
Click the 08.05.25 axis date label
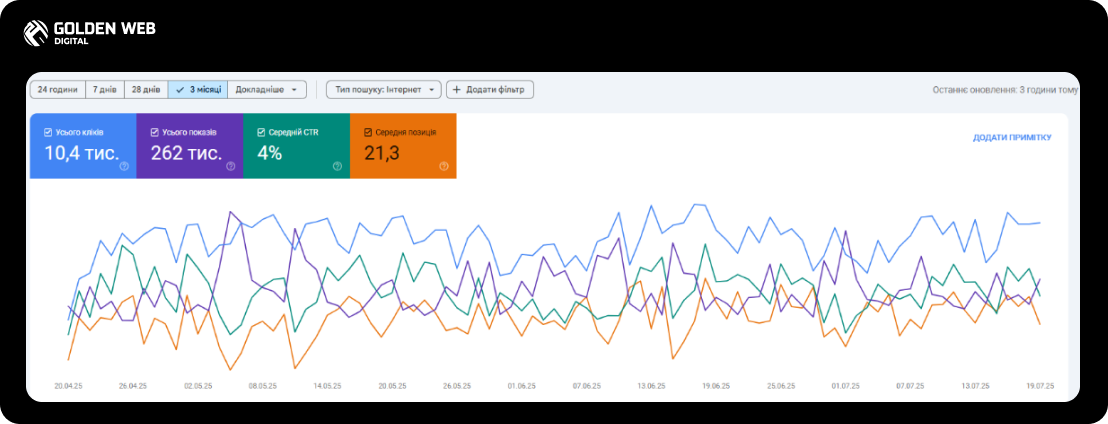point(263,386)
